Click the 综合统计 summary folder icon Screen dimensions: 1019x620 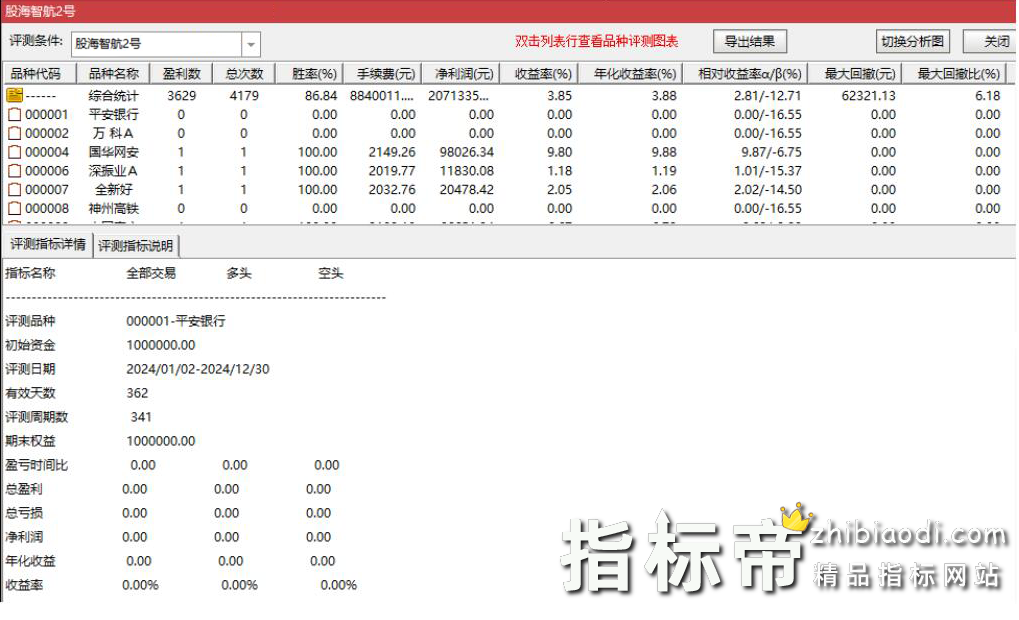point(14,96)
